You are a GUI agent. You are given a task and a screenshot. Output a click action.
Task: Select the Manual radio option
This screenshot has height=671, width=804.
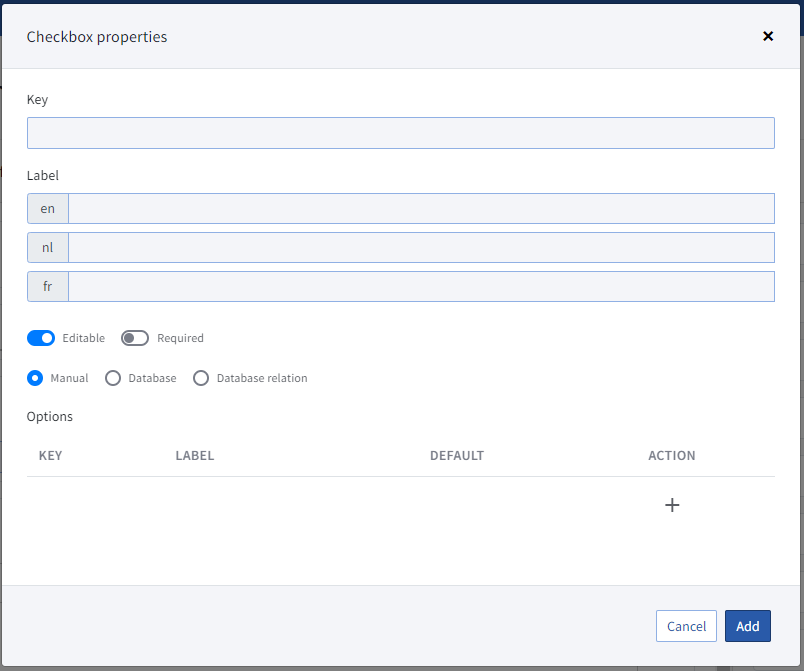coord(35,378)
